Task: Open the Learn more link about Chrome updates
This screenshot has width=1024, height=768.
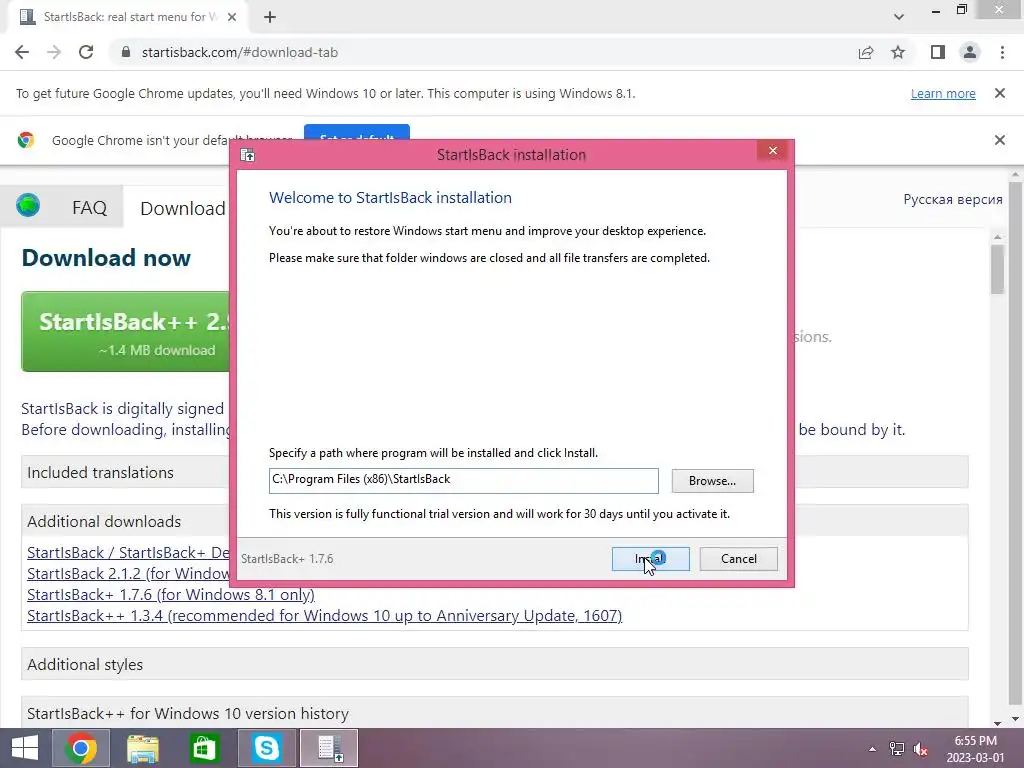Action: point(943,93)
